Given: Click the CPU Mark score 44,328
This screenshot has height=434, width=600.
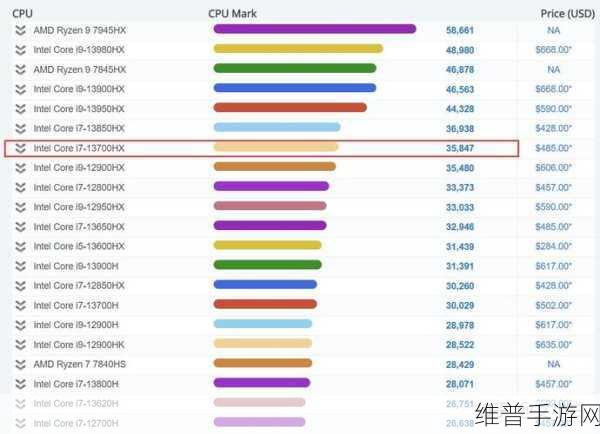Looking at the screenshot, I should point(460,109).
